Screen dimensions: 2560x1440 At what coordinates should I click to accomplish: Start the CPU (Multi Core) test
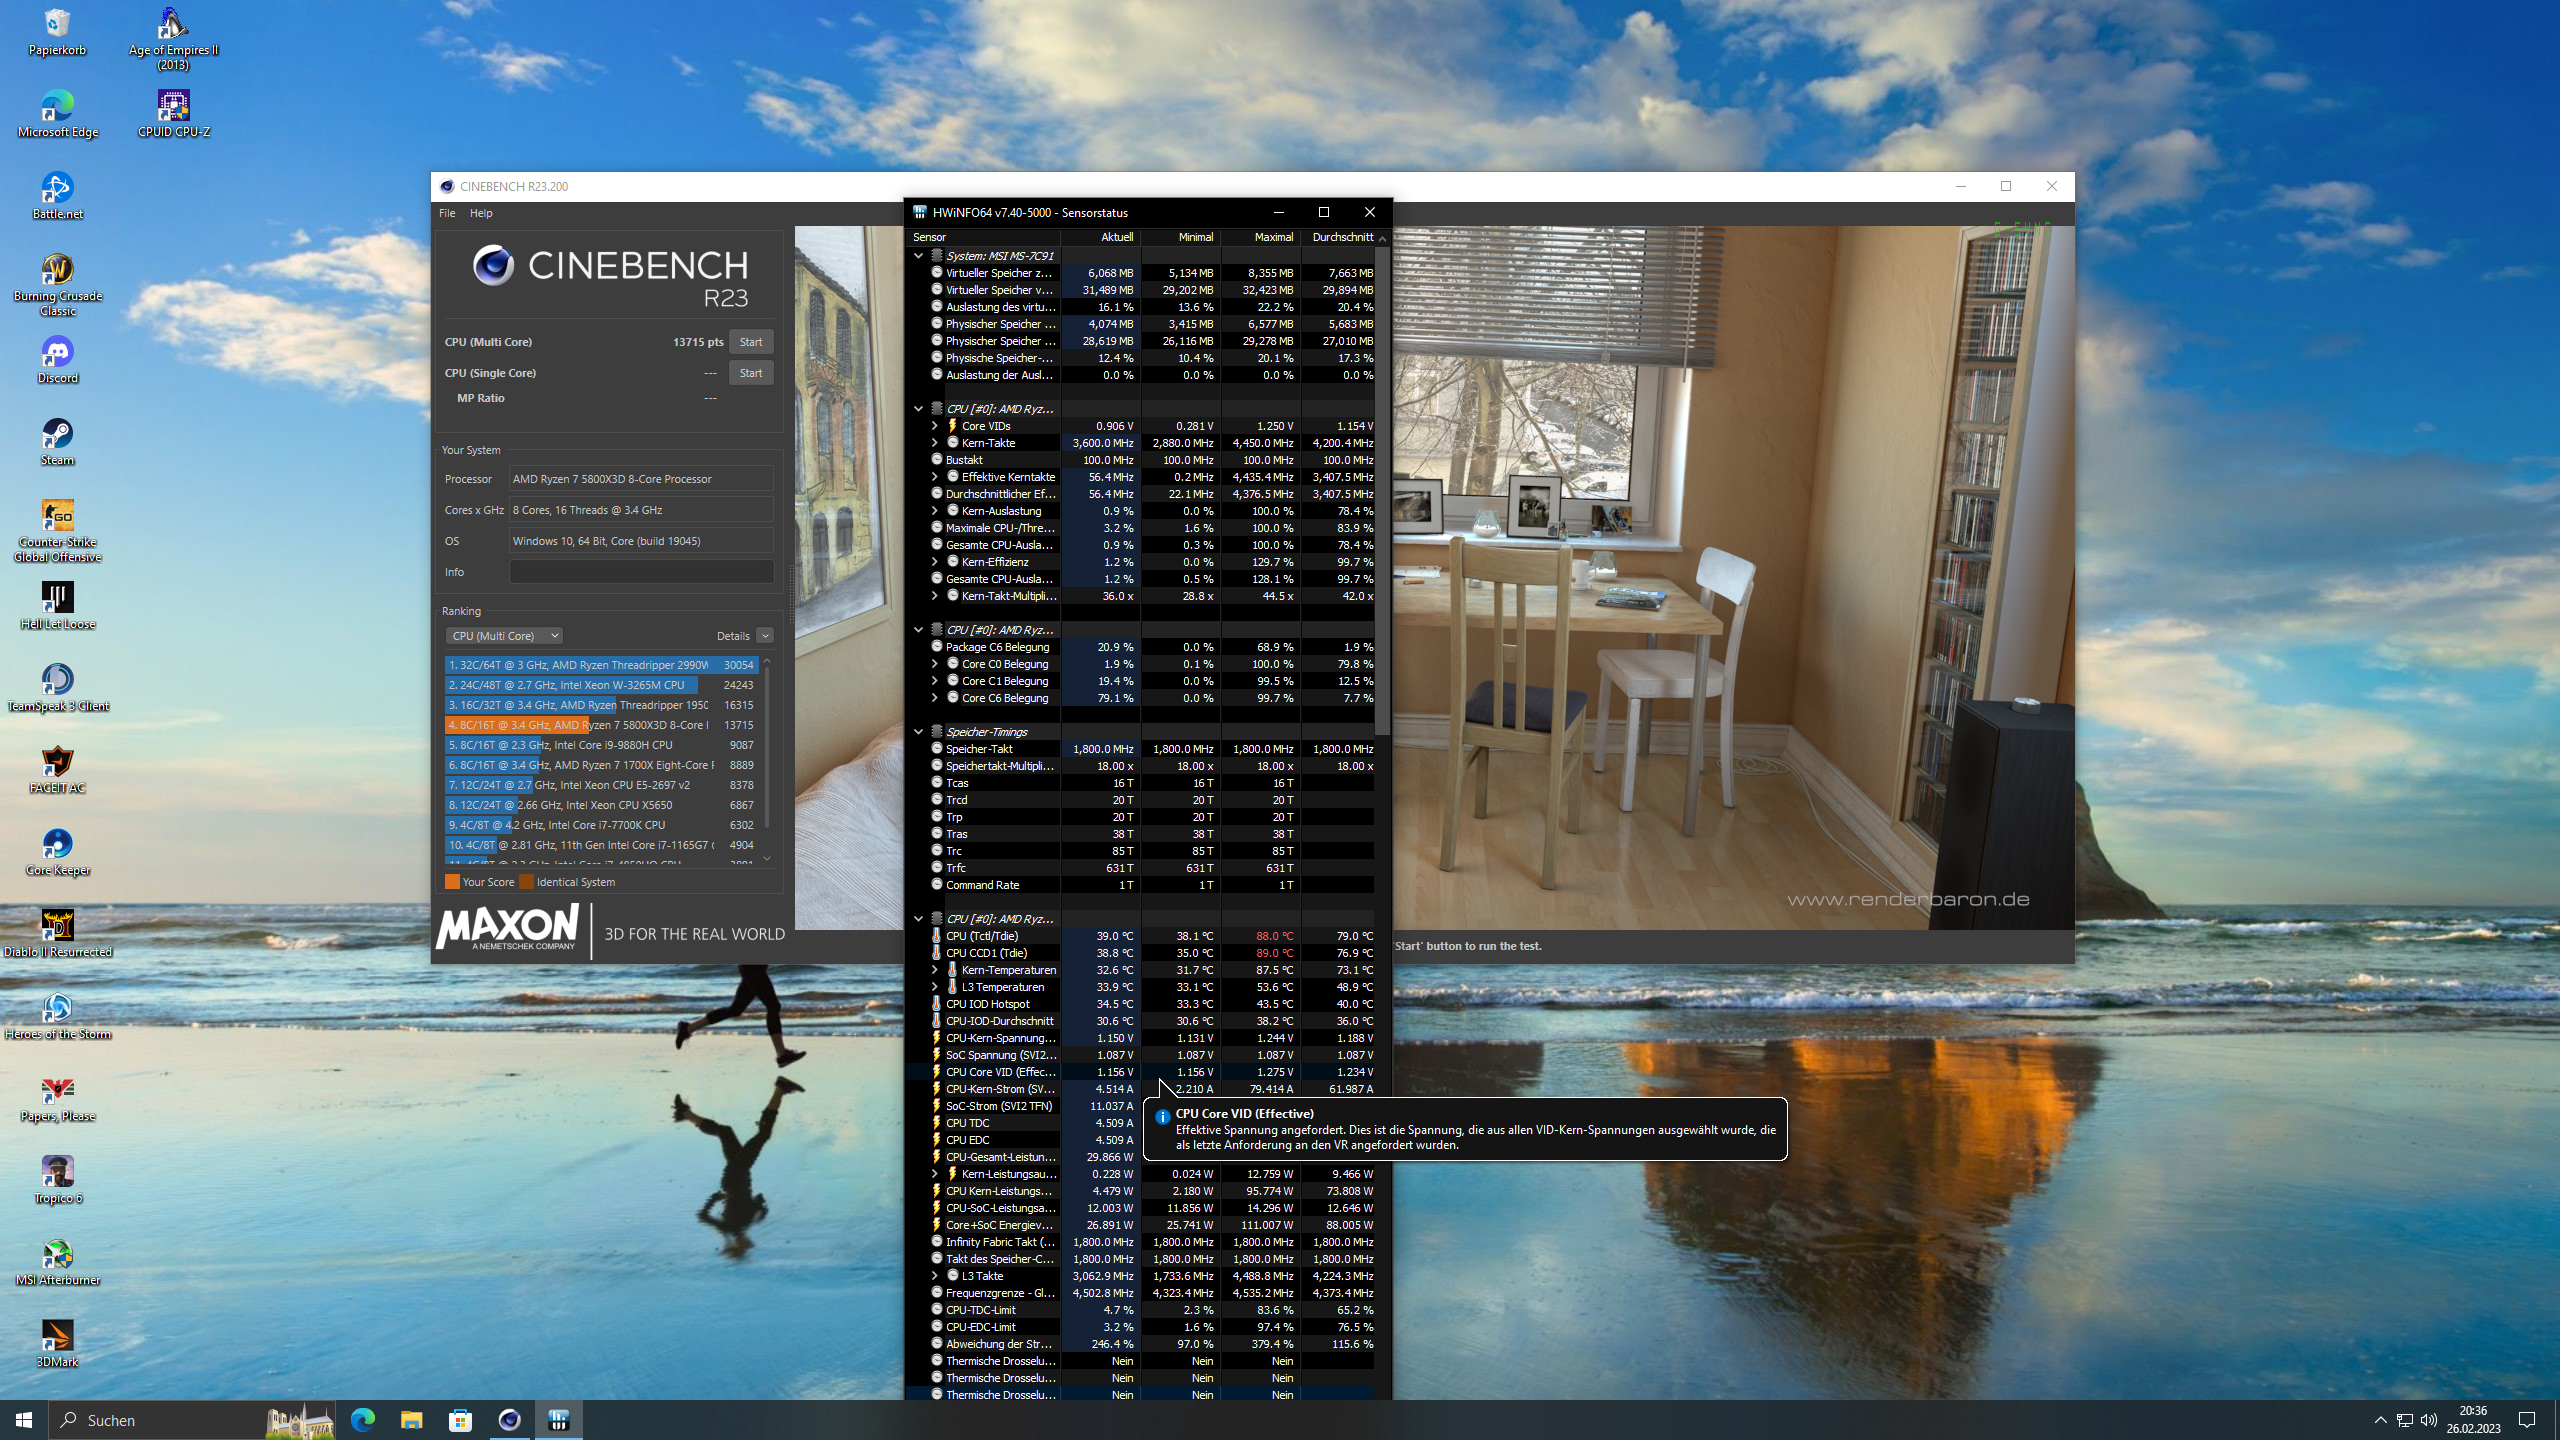pos(750,342)
